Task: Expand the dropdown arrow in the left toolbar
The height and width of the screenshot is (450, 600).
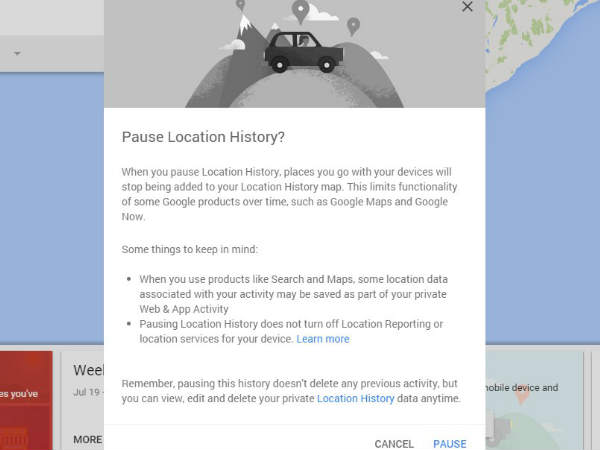Action: point(18,53)
